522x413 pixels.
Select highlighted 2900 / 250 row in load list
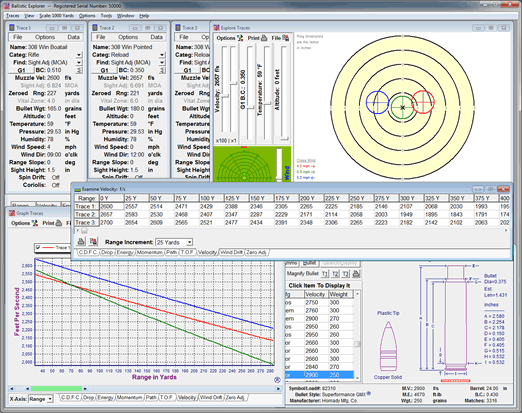tap(319, 375)
